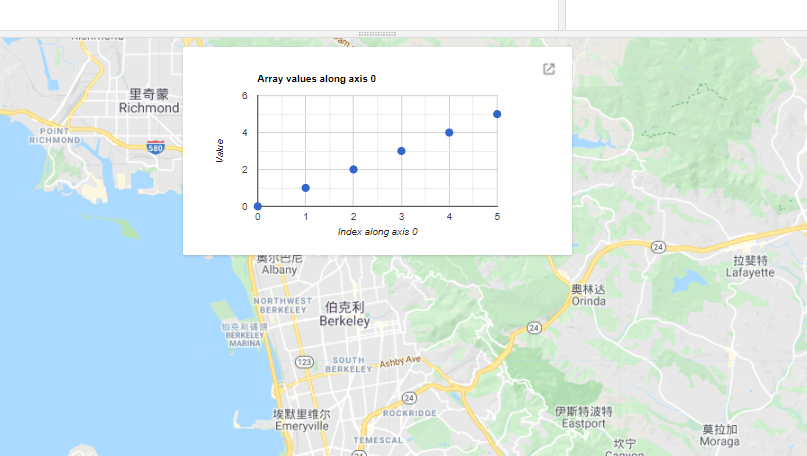
Task: Click the Route 24 shield near Rockridge
Action: [409, 398]
